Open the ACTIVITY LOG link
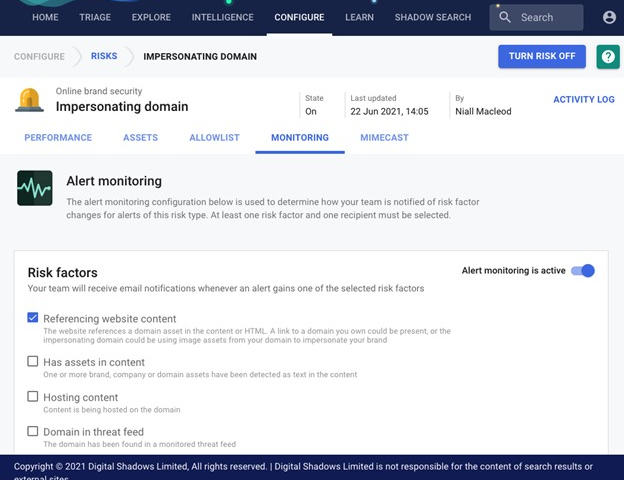This screenshot has height=480, width=624. pos(584,100)
